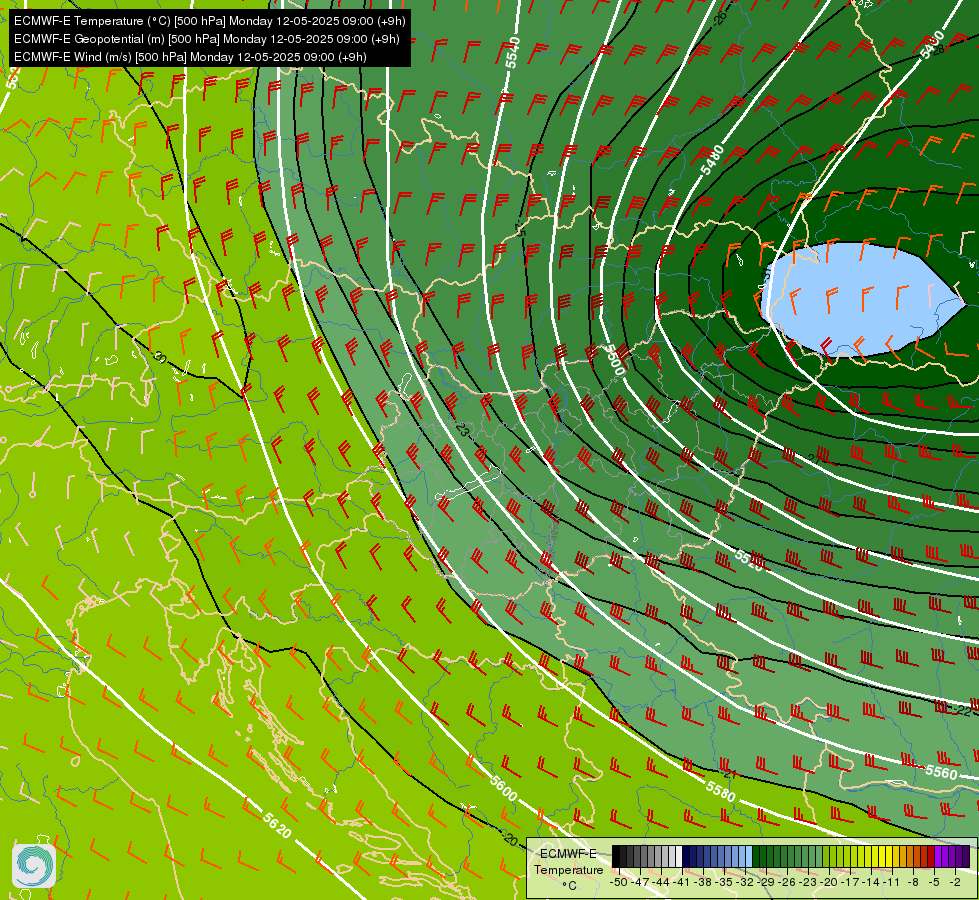Screen dimensions: 979x900
Task: Select the Geopotential (m) 500 hPa title line
Action: click(207, 39)
